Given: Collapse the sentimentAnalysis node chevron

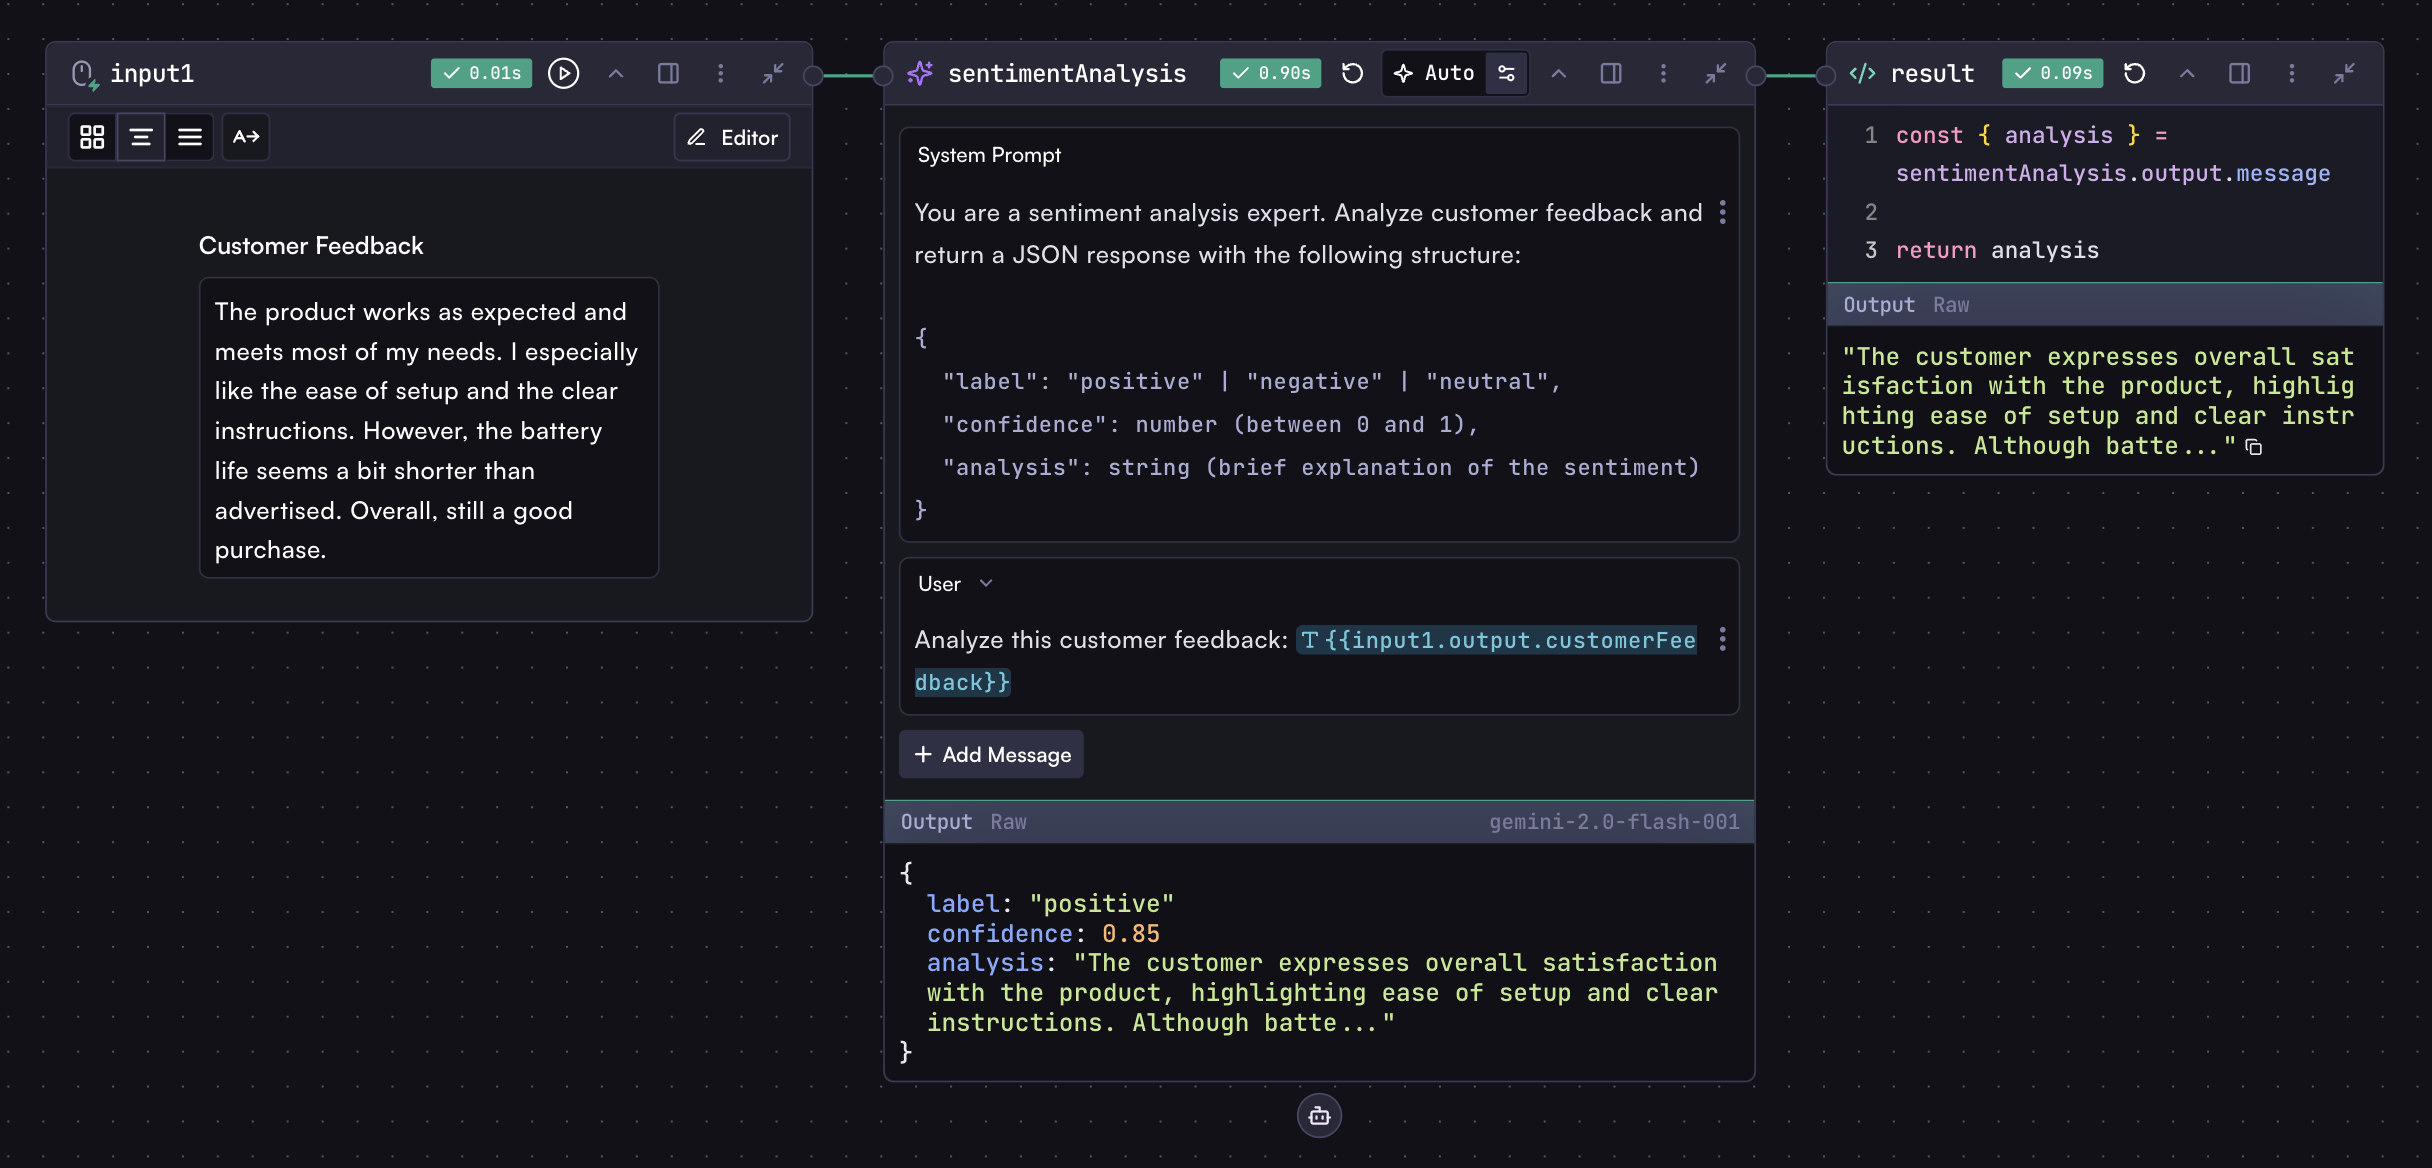Looking at the screenshot, I should tap(1558, 73).
